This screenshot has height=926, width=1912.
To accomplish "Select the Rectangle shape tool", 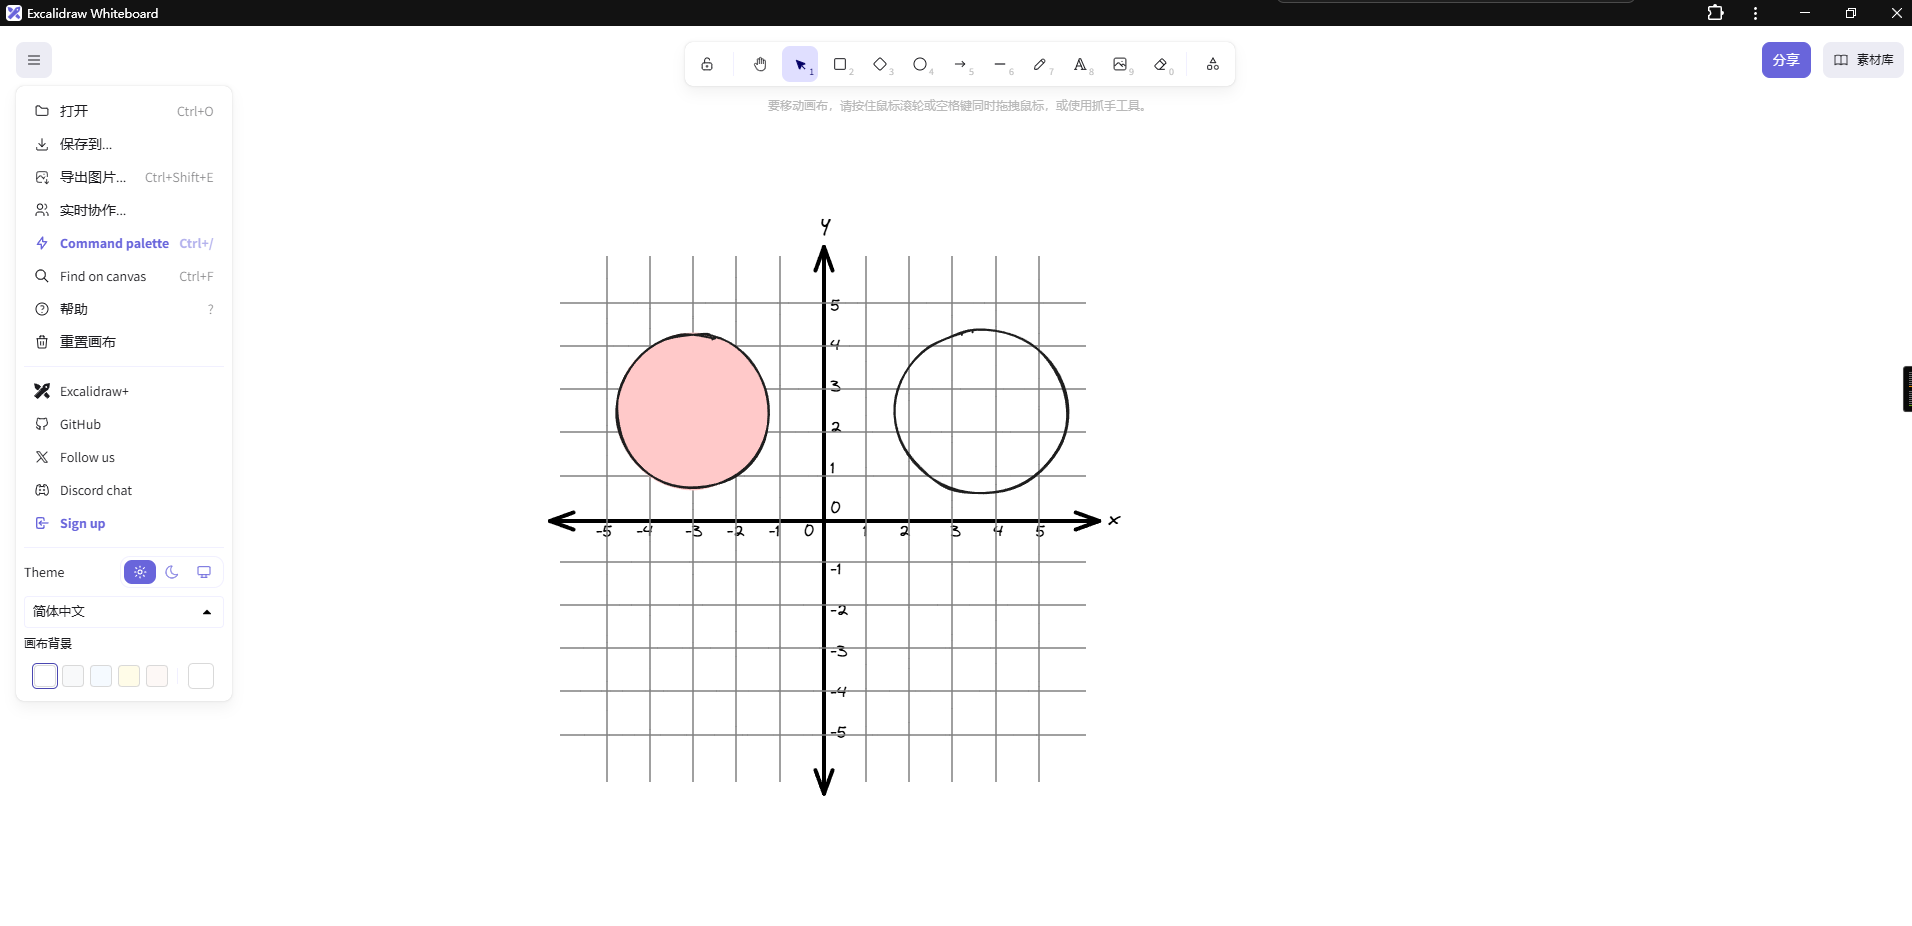I will pyautogui.click(x=840, y=64).
